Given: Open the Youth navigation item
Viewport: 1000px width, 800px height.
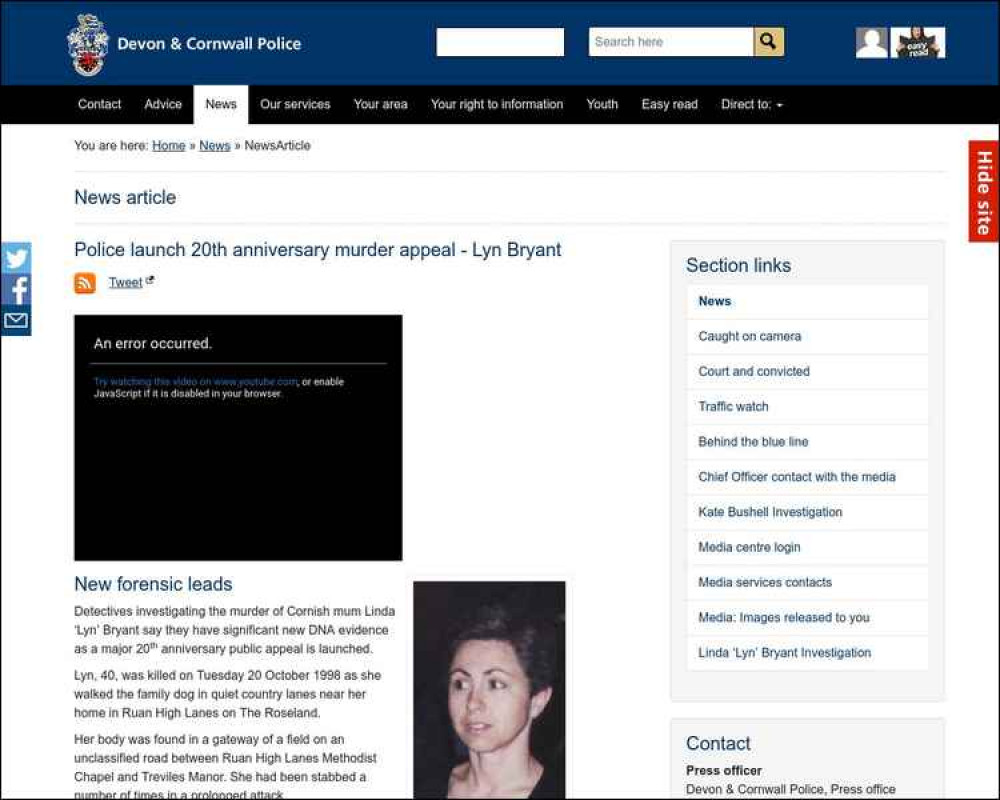Looking at the screenshot, I should [602, 104].
